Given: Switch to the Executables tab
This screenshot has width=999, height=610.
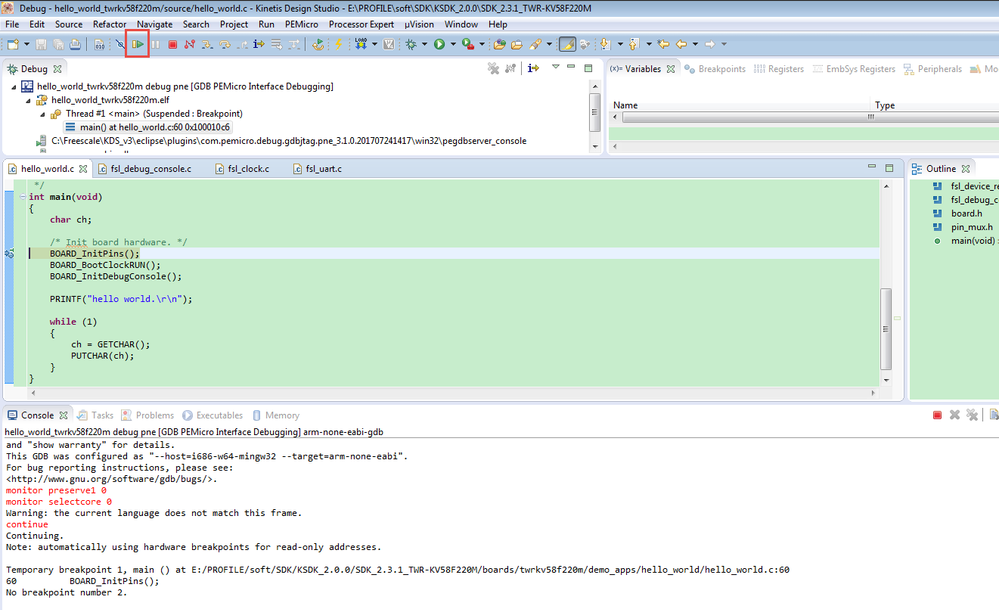Looking at the screenshot, I should pos(213,416).
